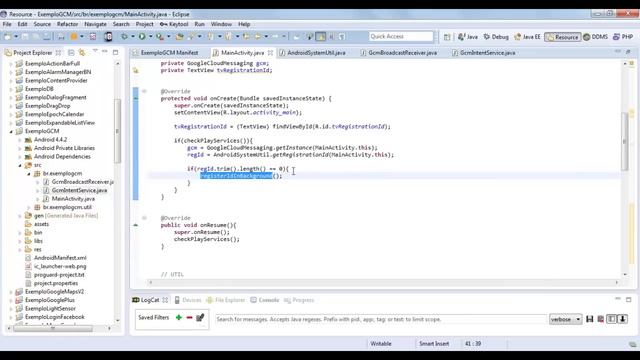Click the Open Perspective icon
Viewport: 640px width, 360px height.
pyautogui.click(x=447, y=37)
